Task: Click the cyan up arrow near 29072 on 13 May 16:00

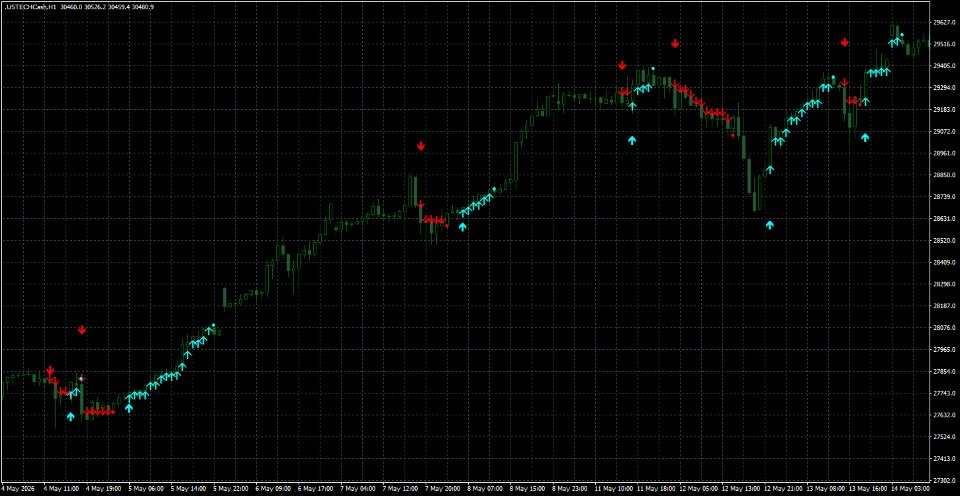Action: click(x=864, y=138)
